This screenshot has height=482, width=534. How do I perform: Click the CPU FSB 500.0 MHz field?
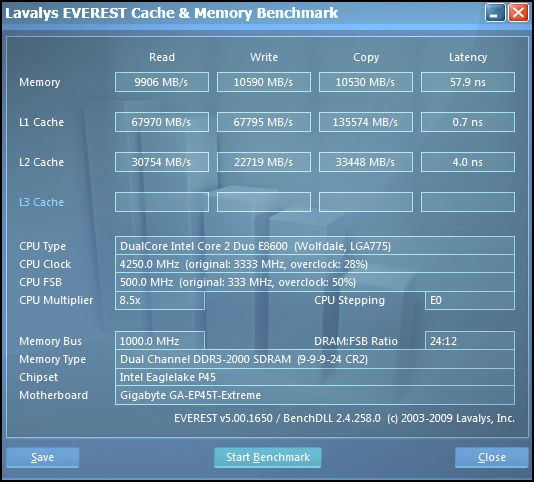[315, 282]
